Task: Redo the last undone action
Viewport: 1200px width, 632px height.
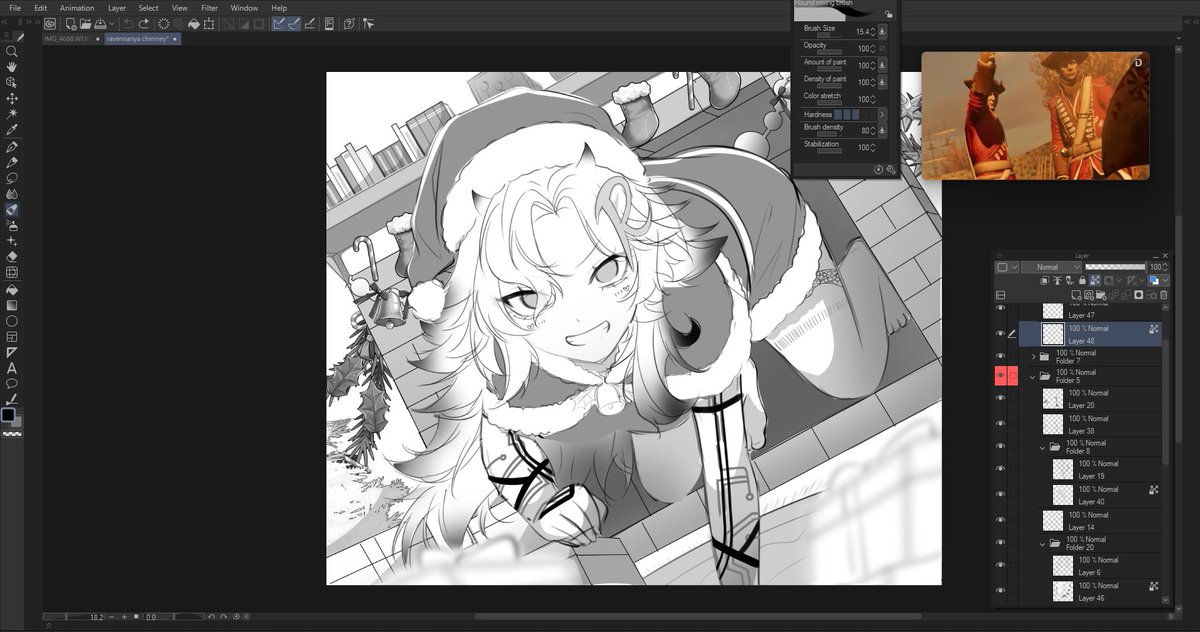Action: point(144,23)
